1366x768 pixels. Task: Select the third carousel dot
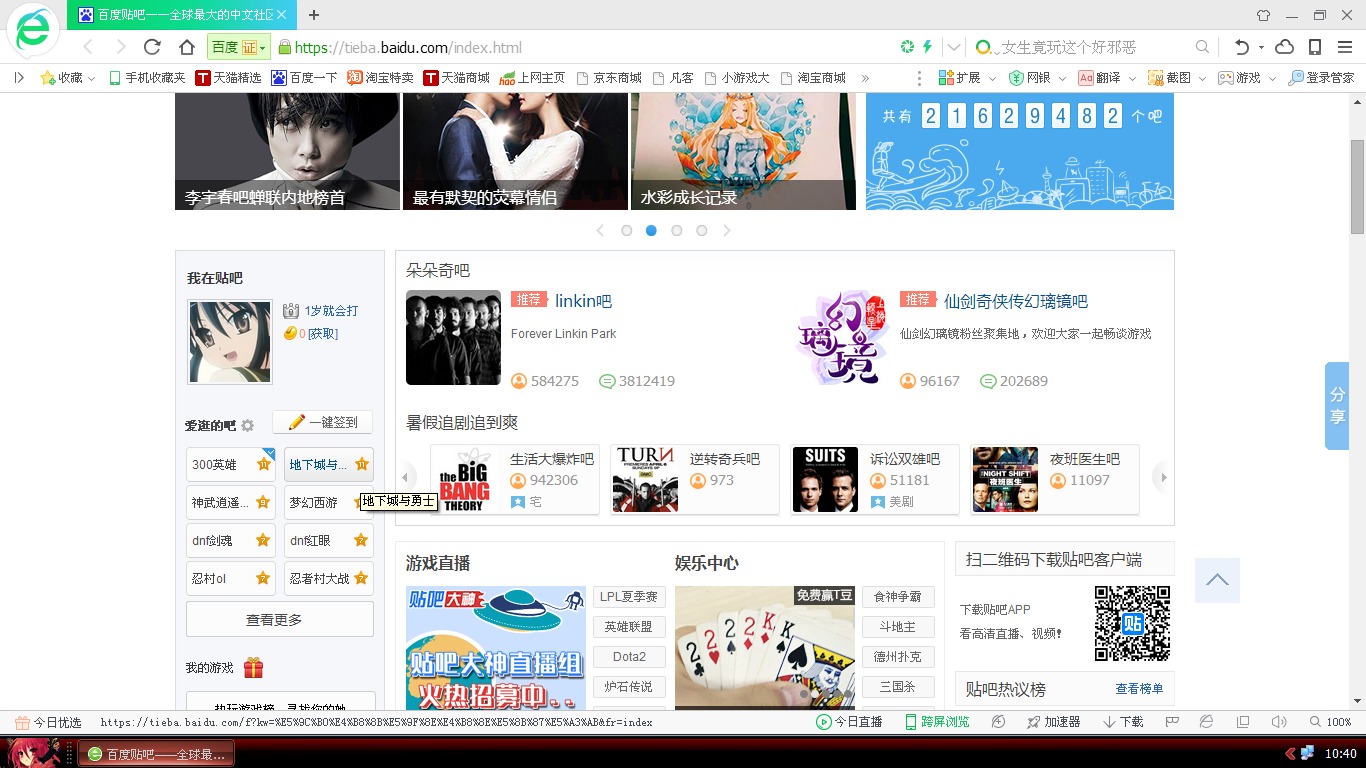(677, 230)
